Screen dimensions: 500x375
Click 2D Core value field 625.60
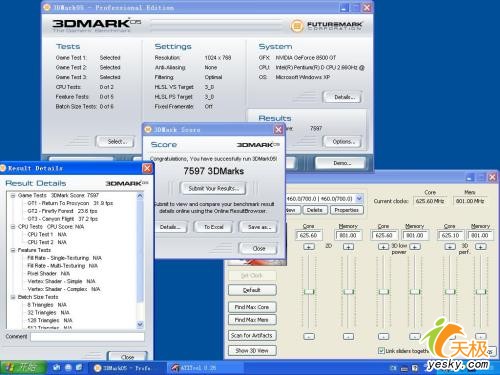click(309, 236)
